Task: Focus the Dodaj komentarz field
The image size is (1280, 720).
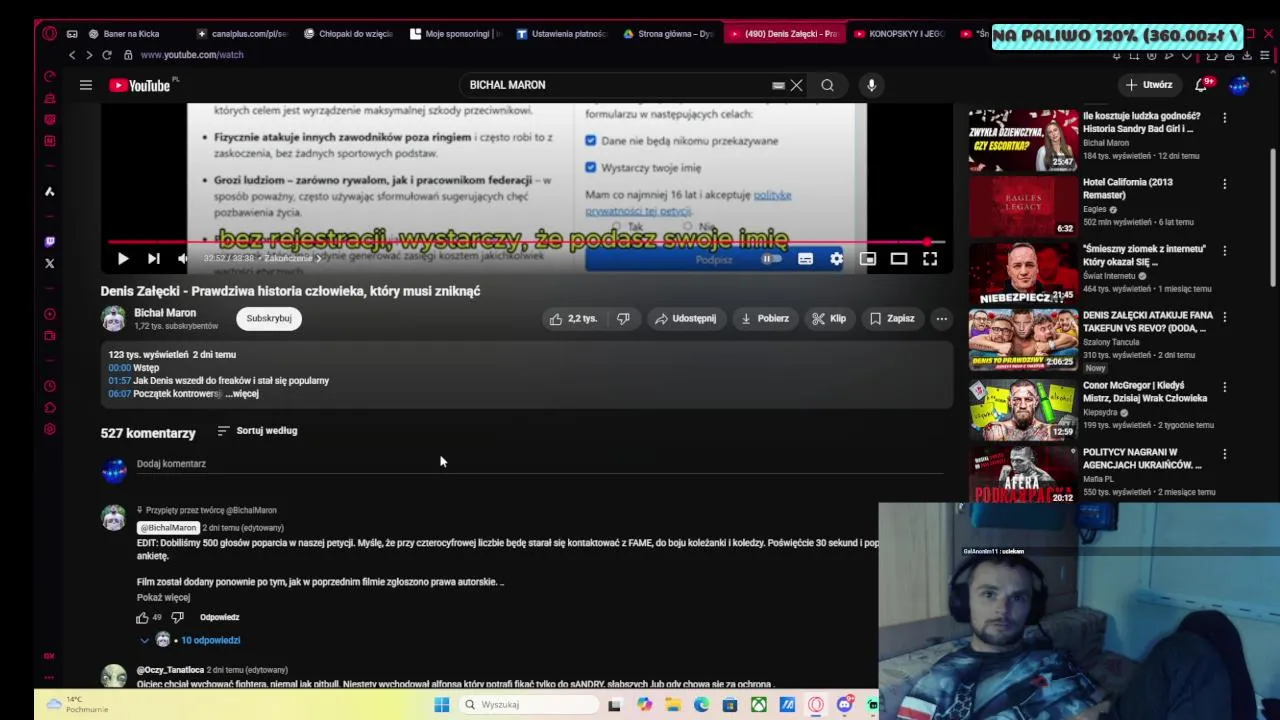Action: click(540, 464)
